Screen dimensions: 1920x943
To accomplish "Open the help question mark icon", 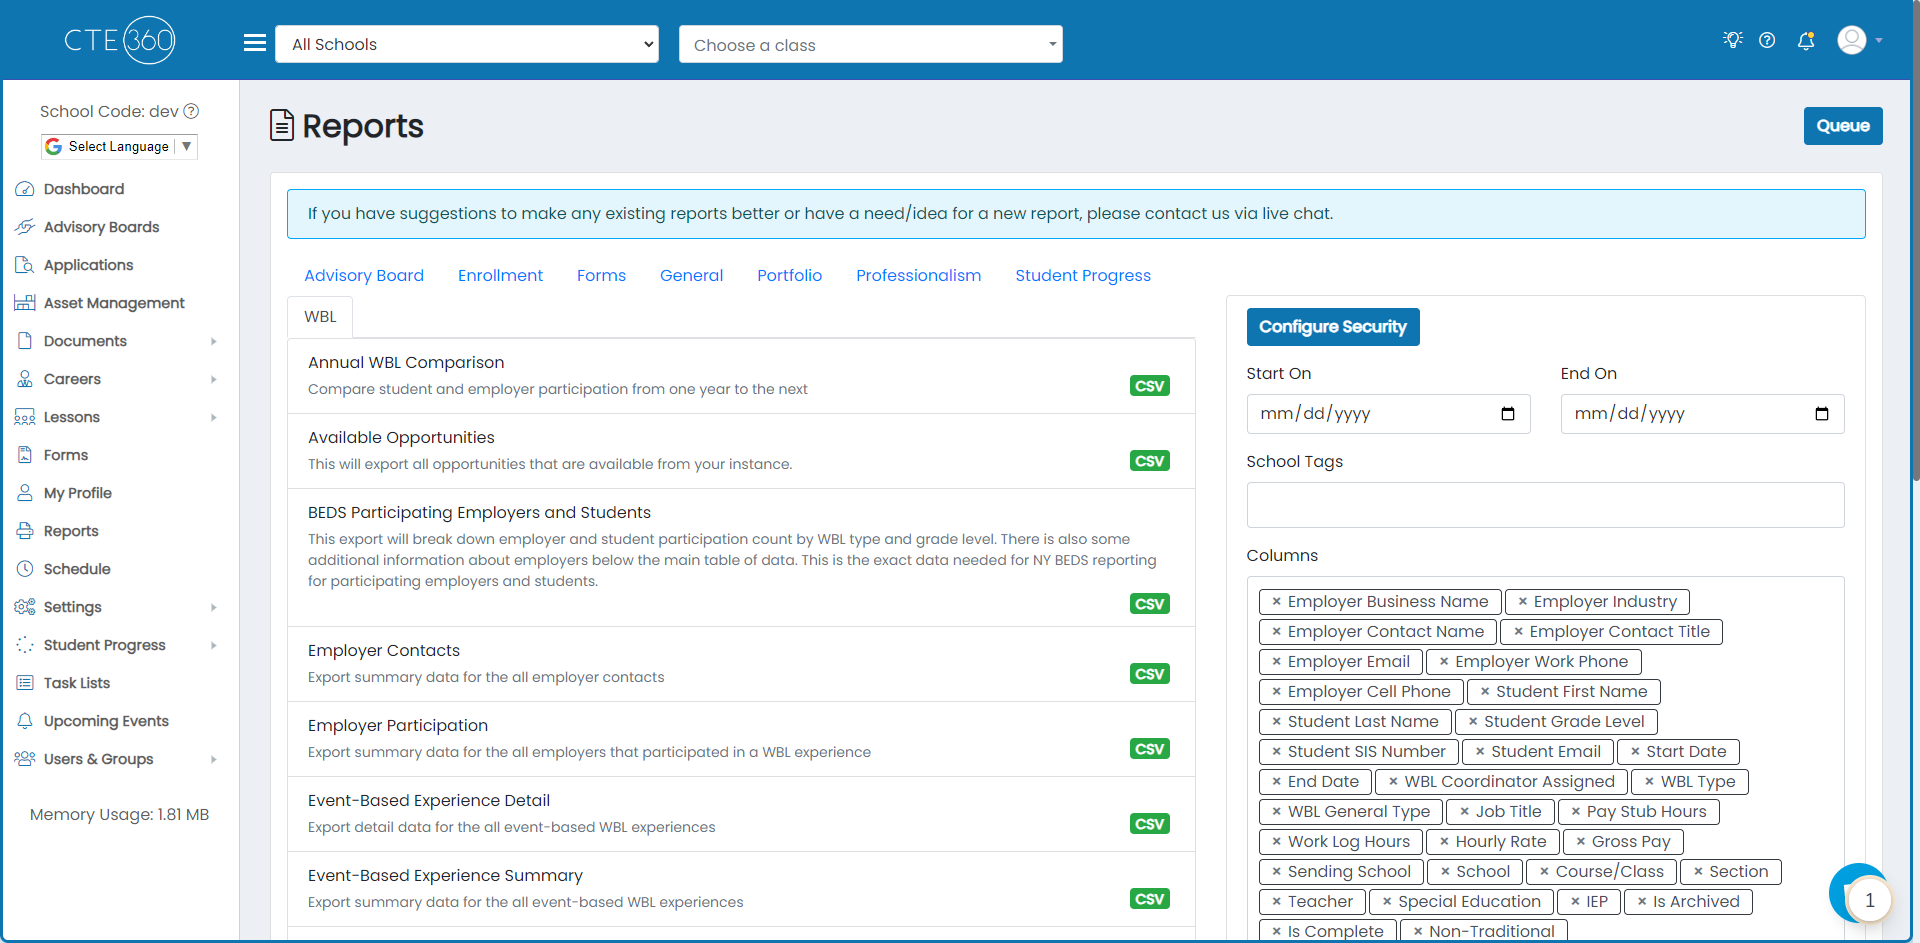I will 1767,40.
